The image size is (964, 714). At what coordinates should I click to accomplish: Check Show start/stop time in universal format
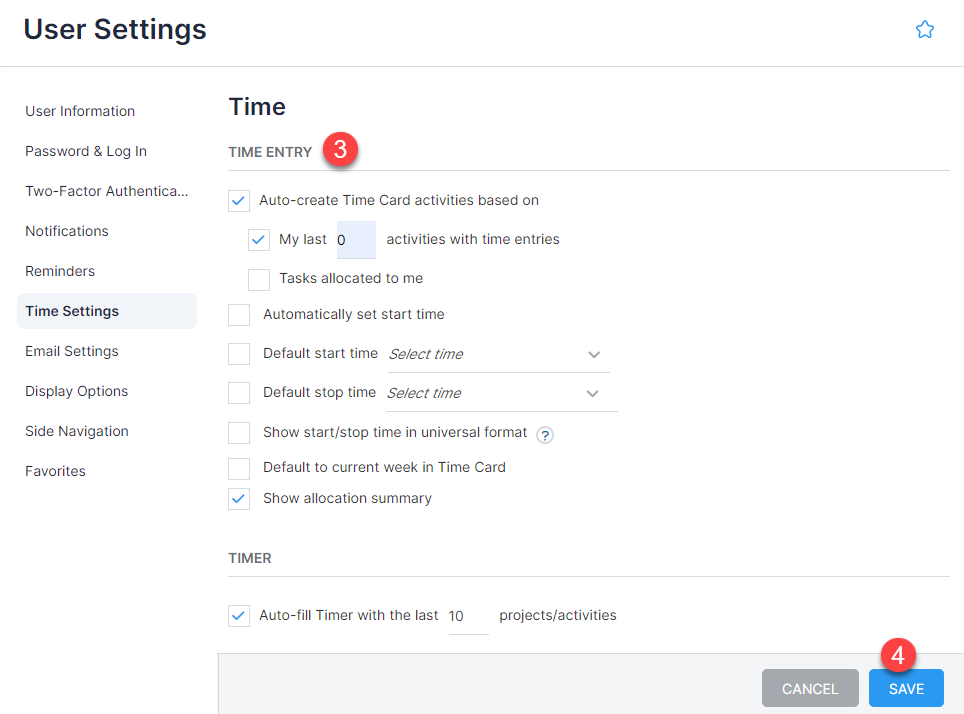(x=238, y=432)
